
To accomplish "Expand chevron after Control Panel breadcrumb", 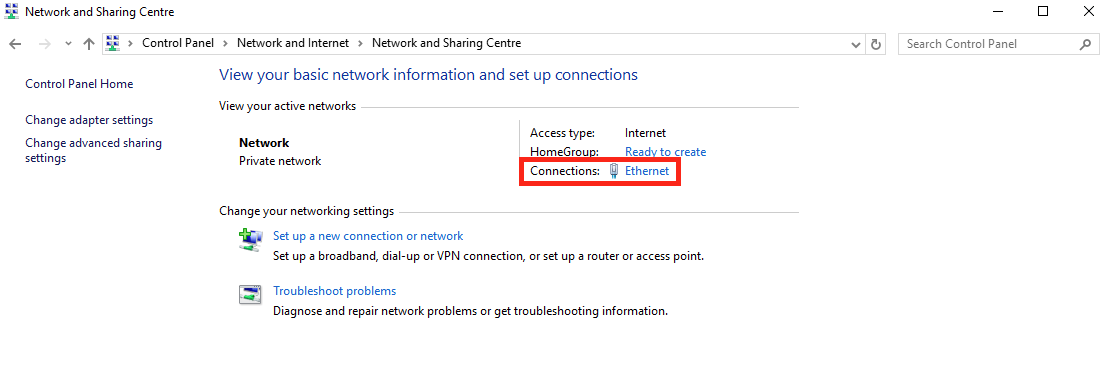I will tap(225, 44).
